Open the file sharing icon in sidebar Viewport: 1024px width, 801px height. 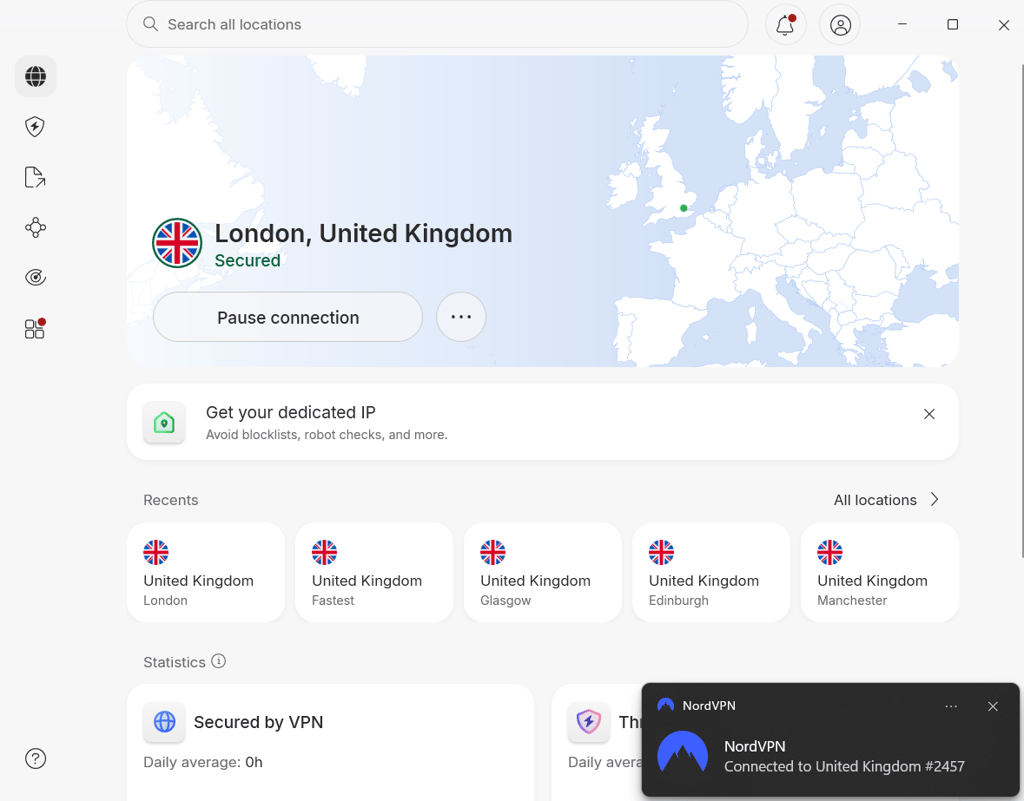pyautogui.click(x=35, y=177)
